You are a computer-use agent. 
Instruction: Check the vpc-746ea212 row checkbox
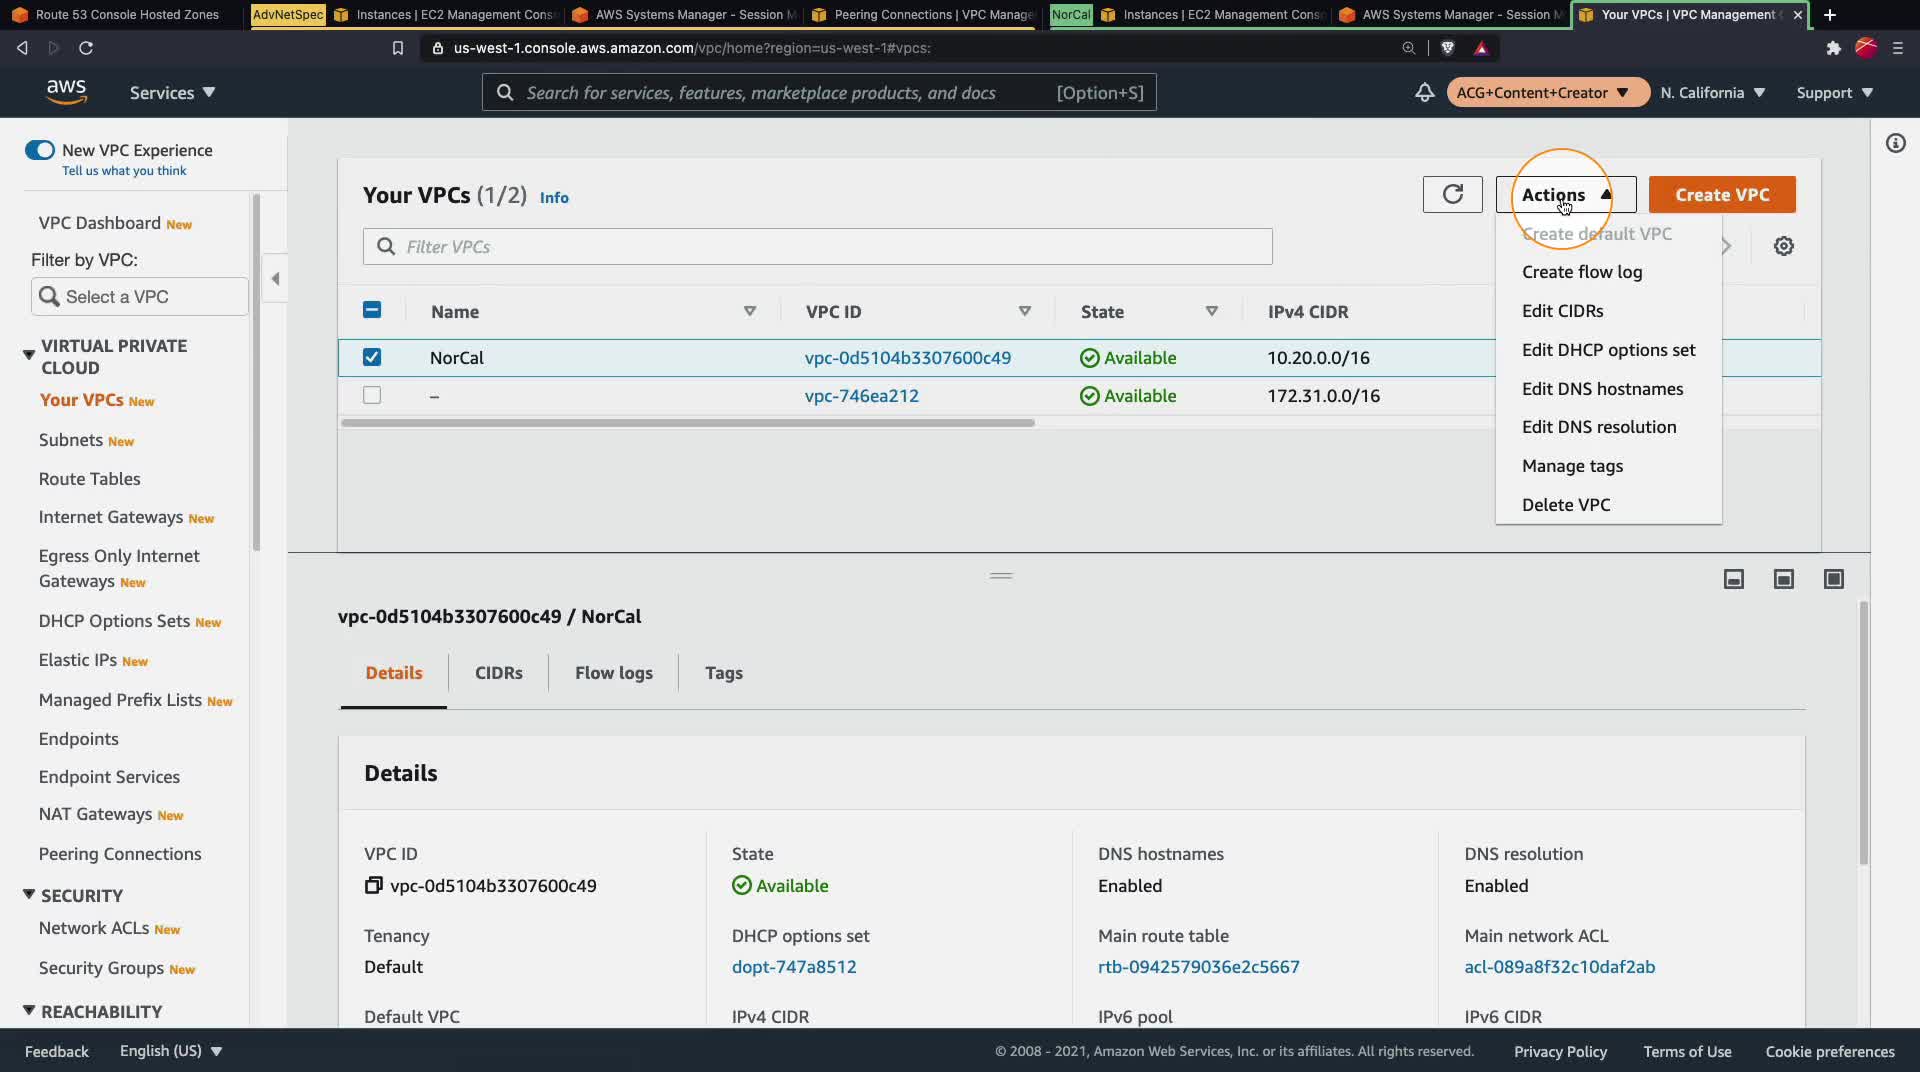[372, 395]
